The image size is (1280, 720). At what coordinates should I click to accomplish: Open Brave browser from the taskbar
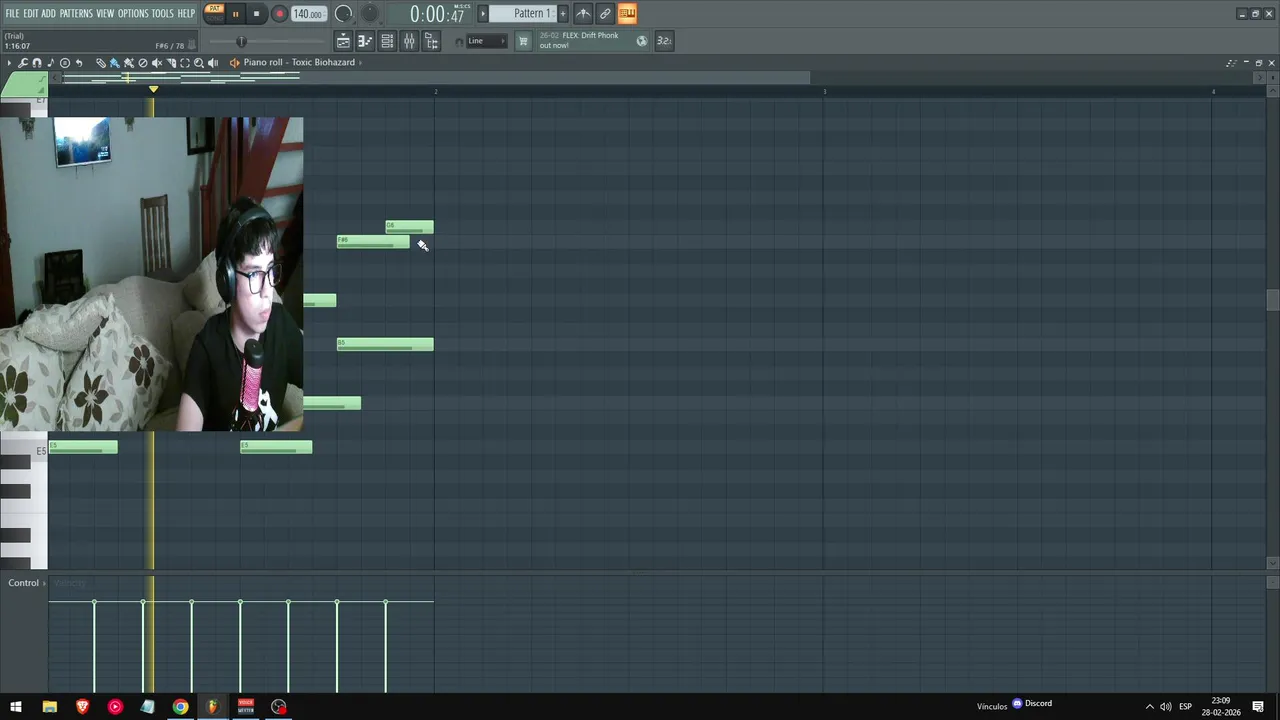click(82, 707)
